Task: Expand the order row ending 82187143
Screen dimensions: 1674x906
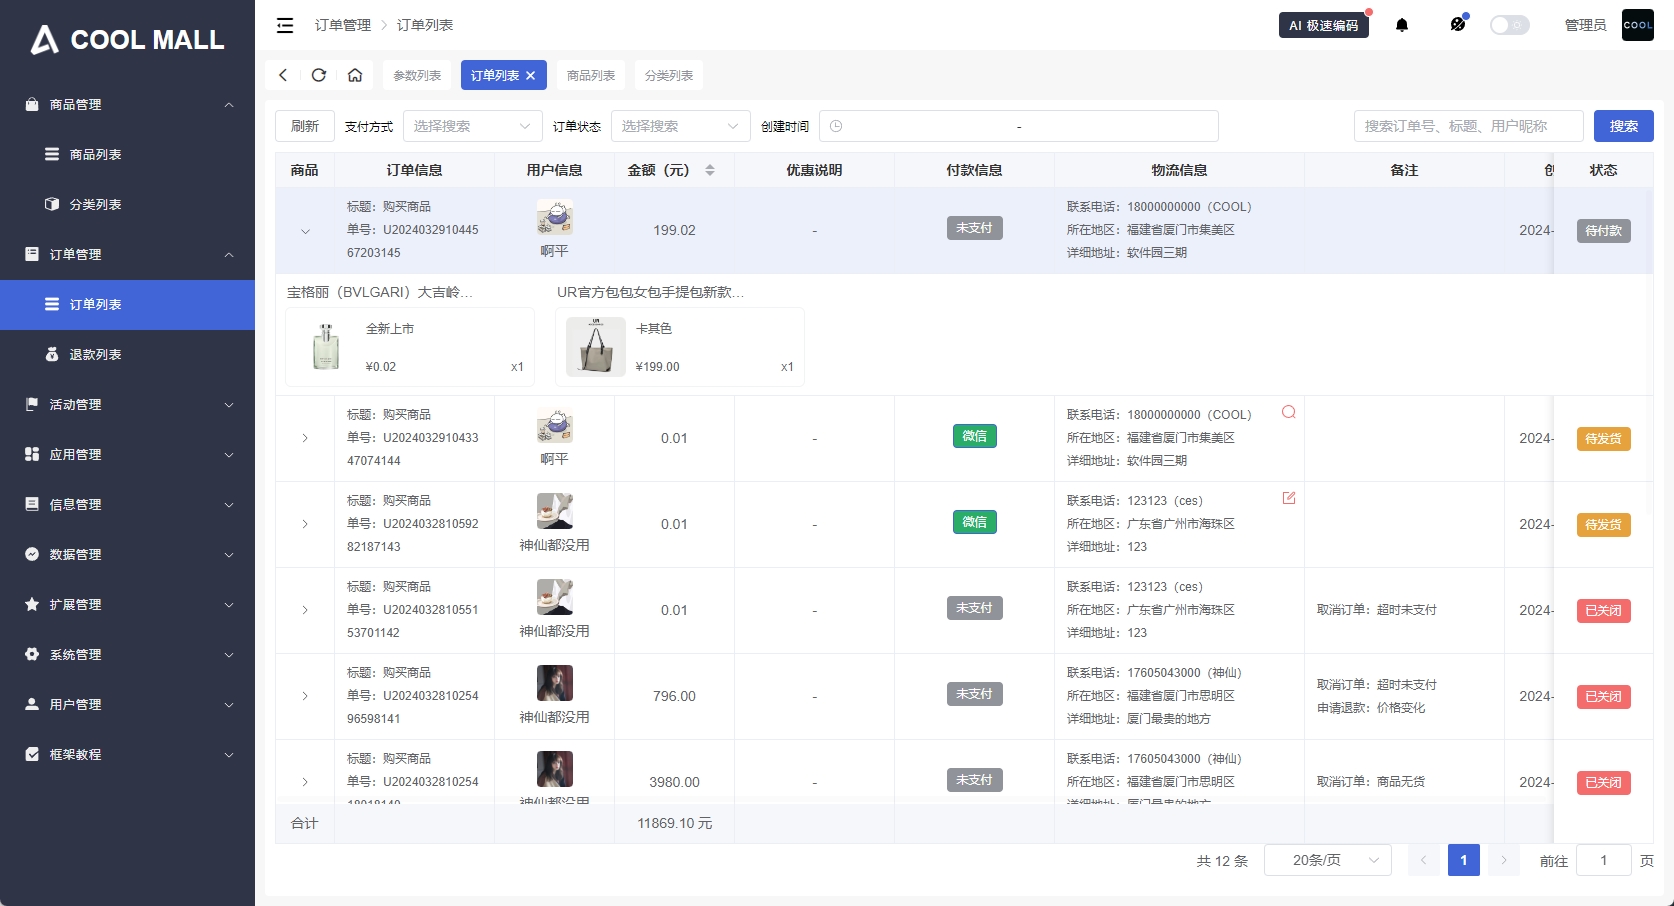Action: coord(305,524)
